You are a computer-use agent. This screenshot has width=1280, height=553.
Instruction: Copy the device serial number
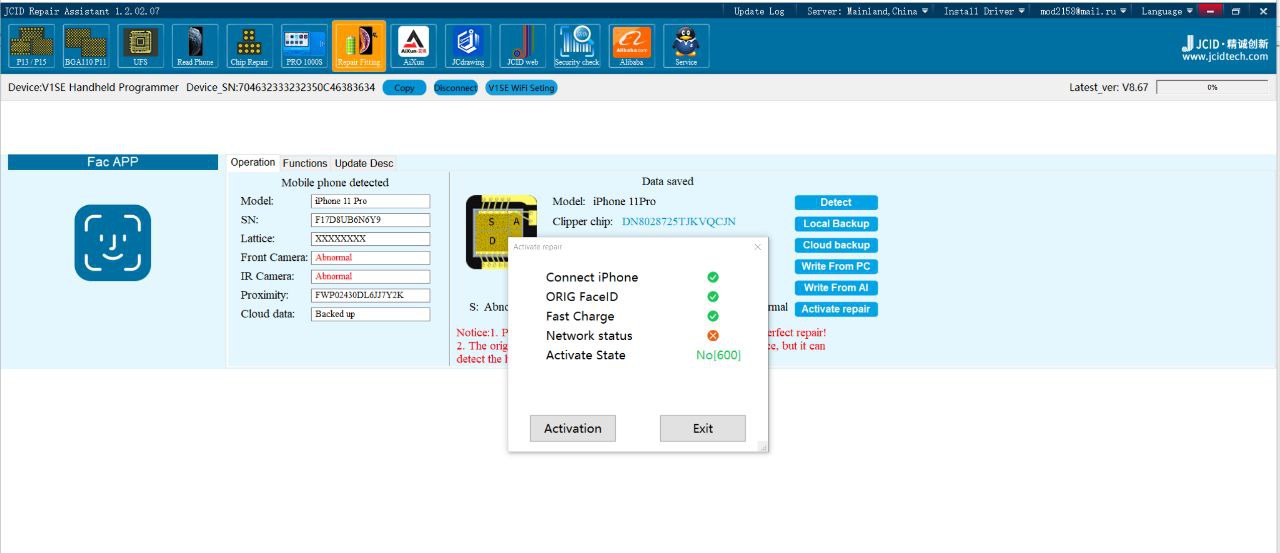[x=404, y=88]
